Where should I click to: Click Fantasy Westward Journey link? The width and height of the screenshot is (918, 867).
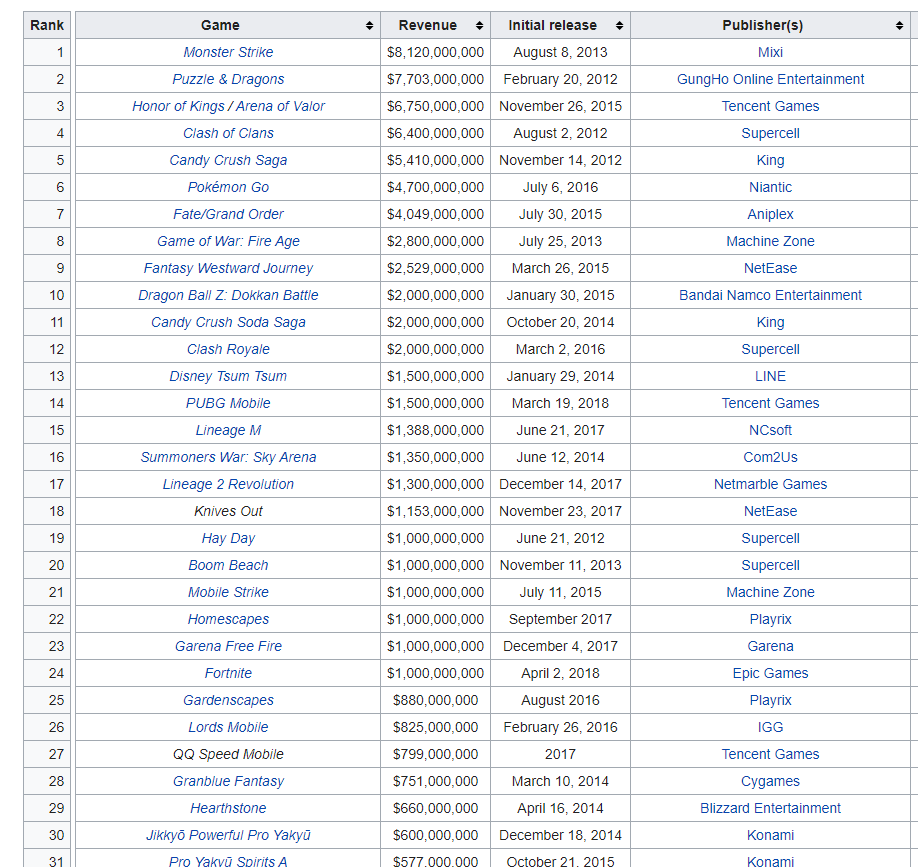click(x=228, y=268)
